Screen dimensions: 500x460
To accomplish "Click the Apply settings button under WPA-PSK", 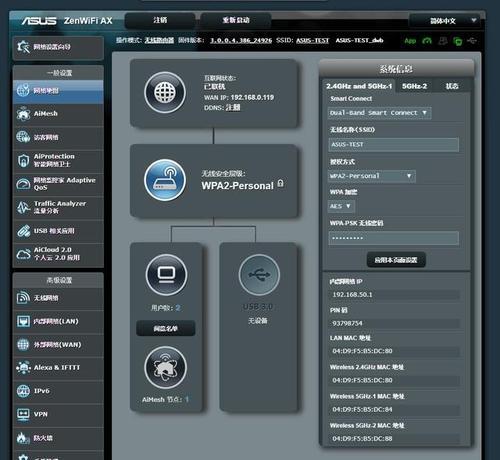I will point(396,260).
